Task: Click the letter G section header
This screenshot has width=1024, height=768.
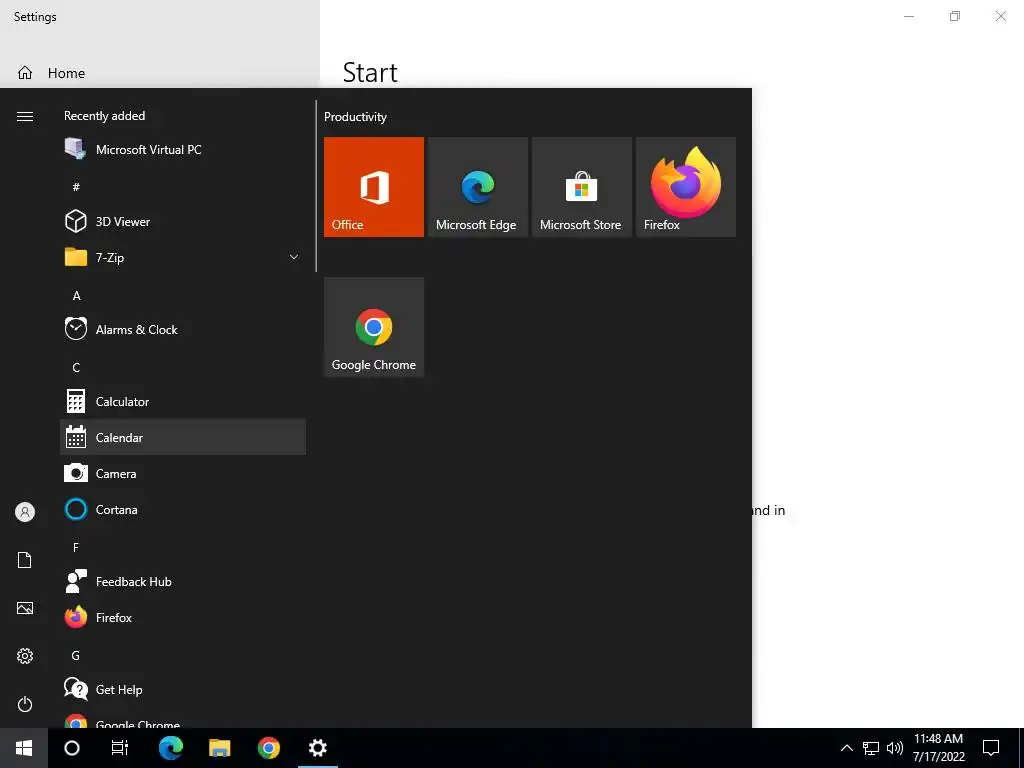Action: [76, 656]
